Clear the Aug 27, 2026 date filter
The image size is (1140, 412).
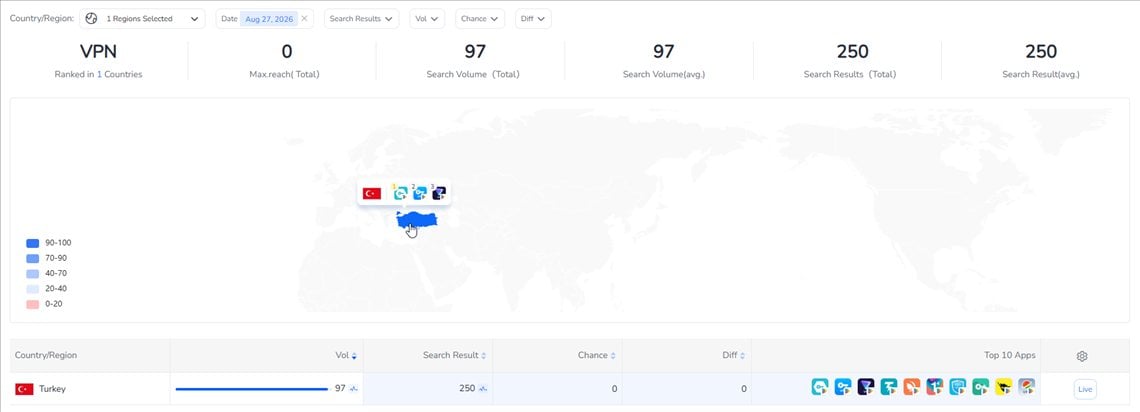pos(305,19)
